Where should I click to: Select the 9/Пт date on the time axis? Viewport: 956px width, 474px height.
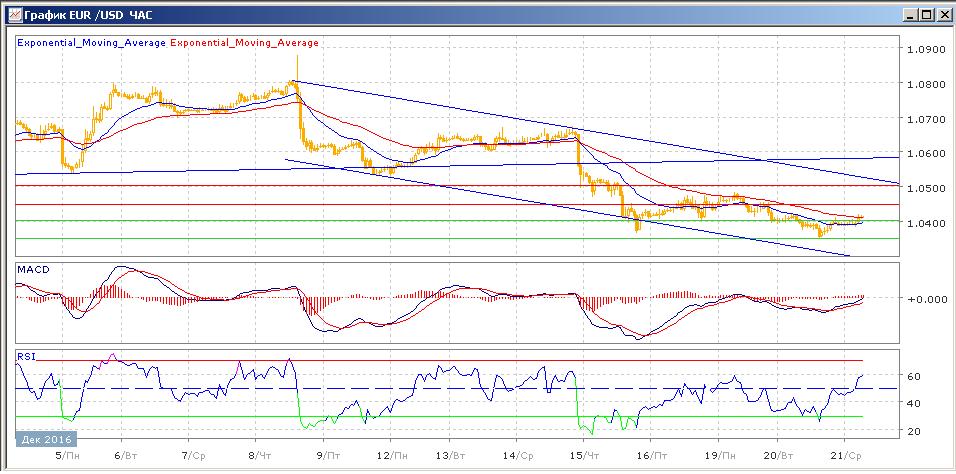pyautogui.click(x=326, y=453)
